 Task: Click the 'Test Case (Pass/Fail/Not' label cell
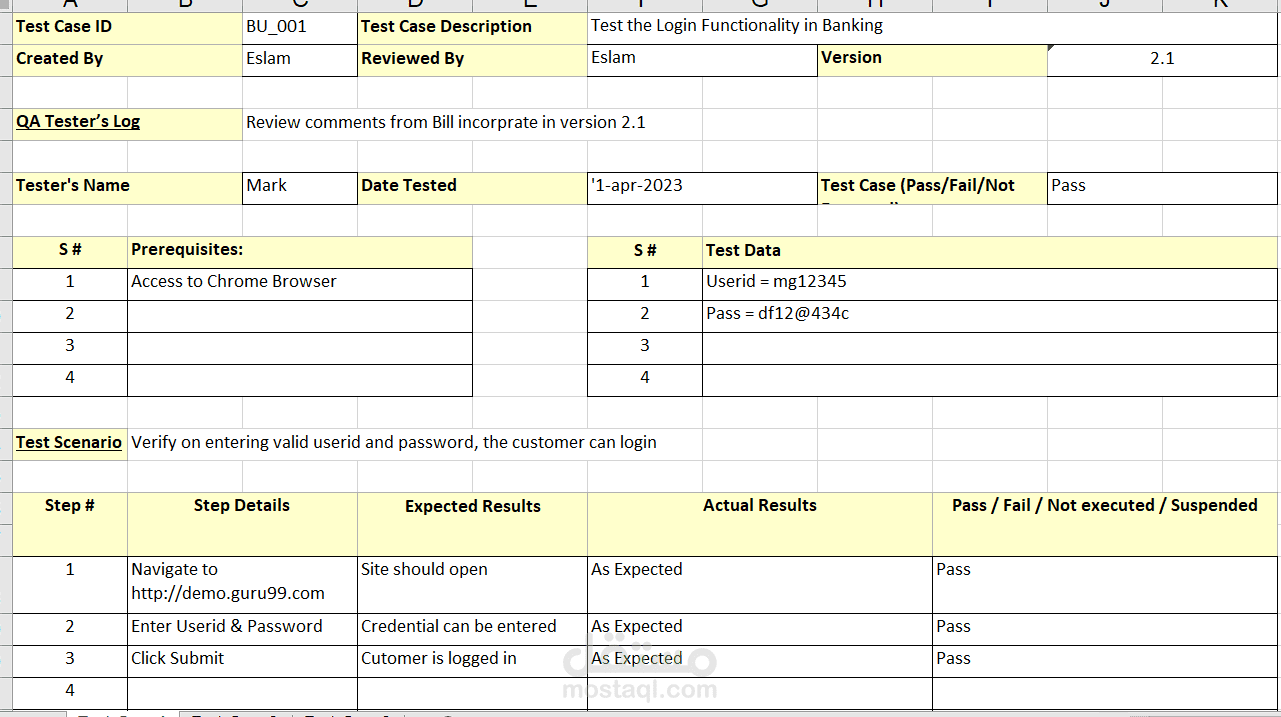coord(932,188)
